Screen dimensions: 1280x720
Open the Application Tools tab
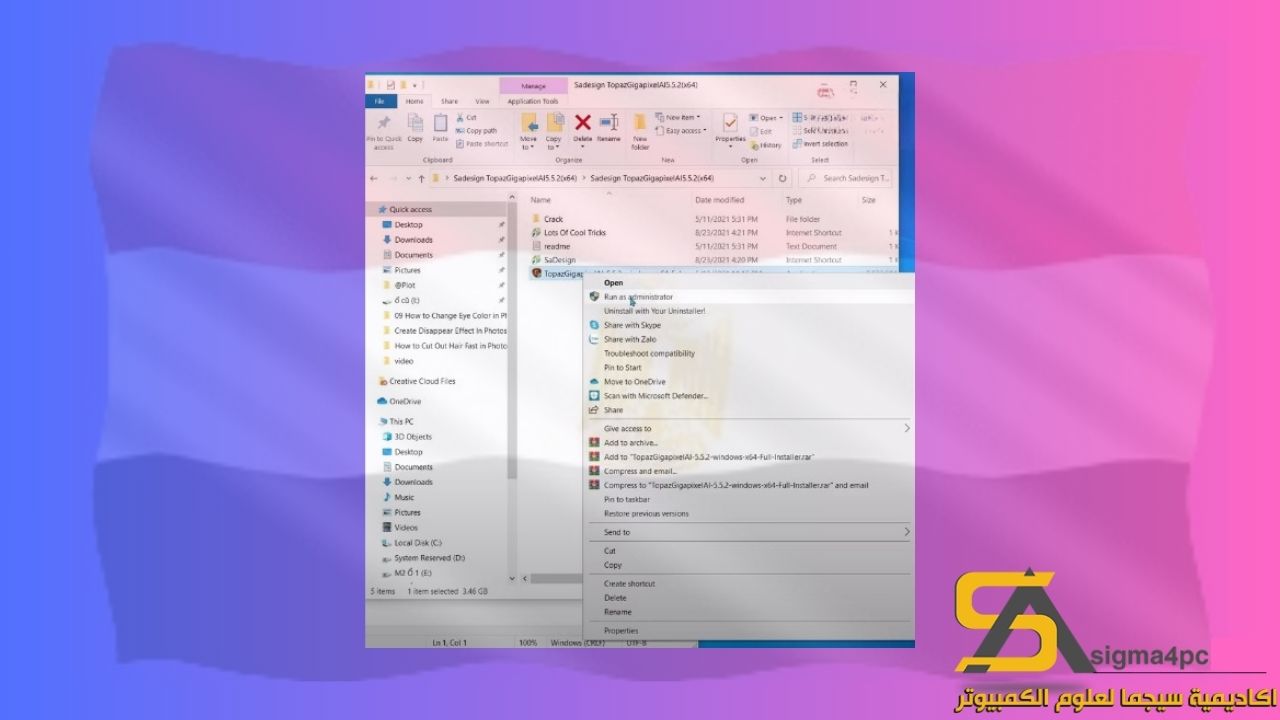[x=533, y=101]
